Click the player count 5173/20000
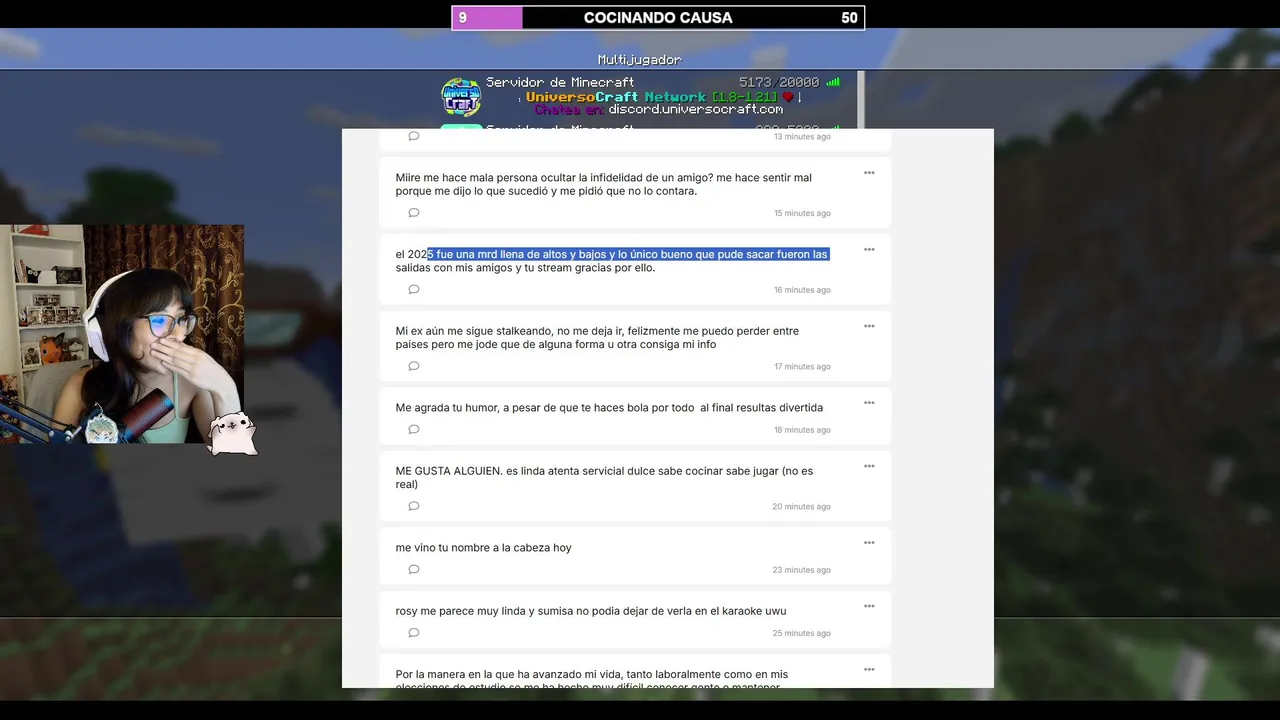The width and height of the screenshot is (1280, 720). point(779,82)
